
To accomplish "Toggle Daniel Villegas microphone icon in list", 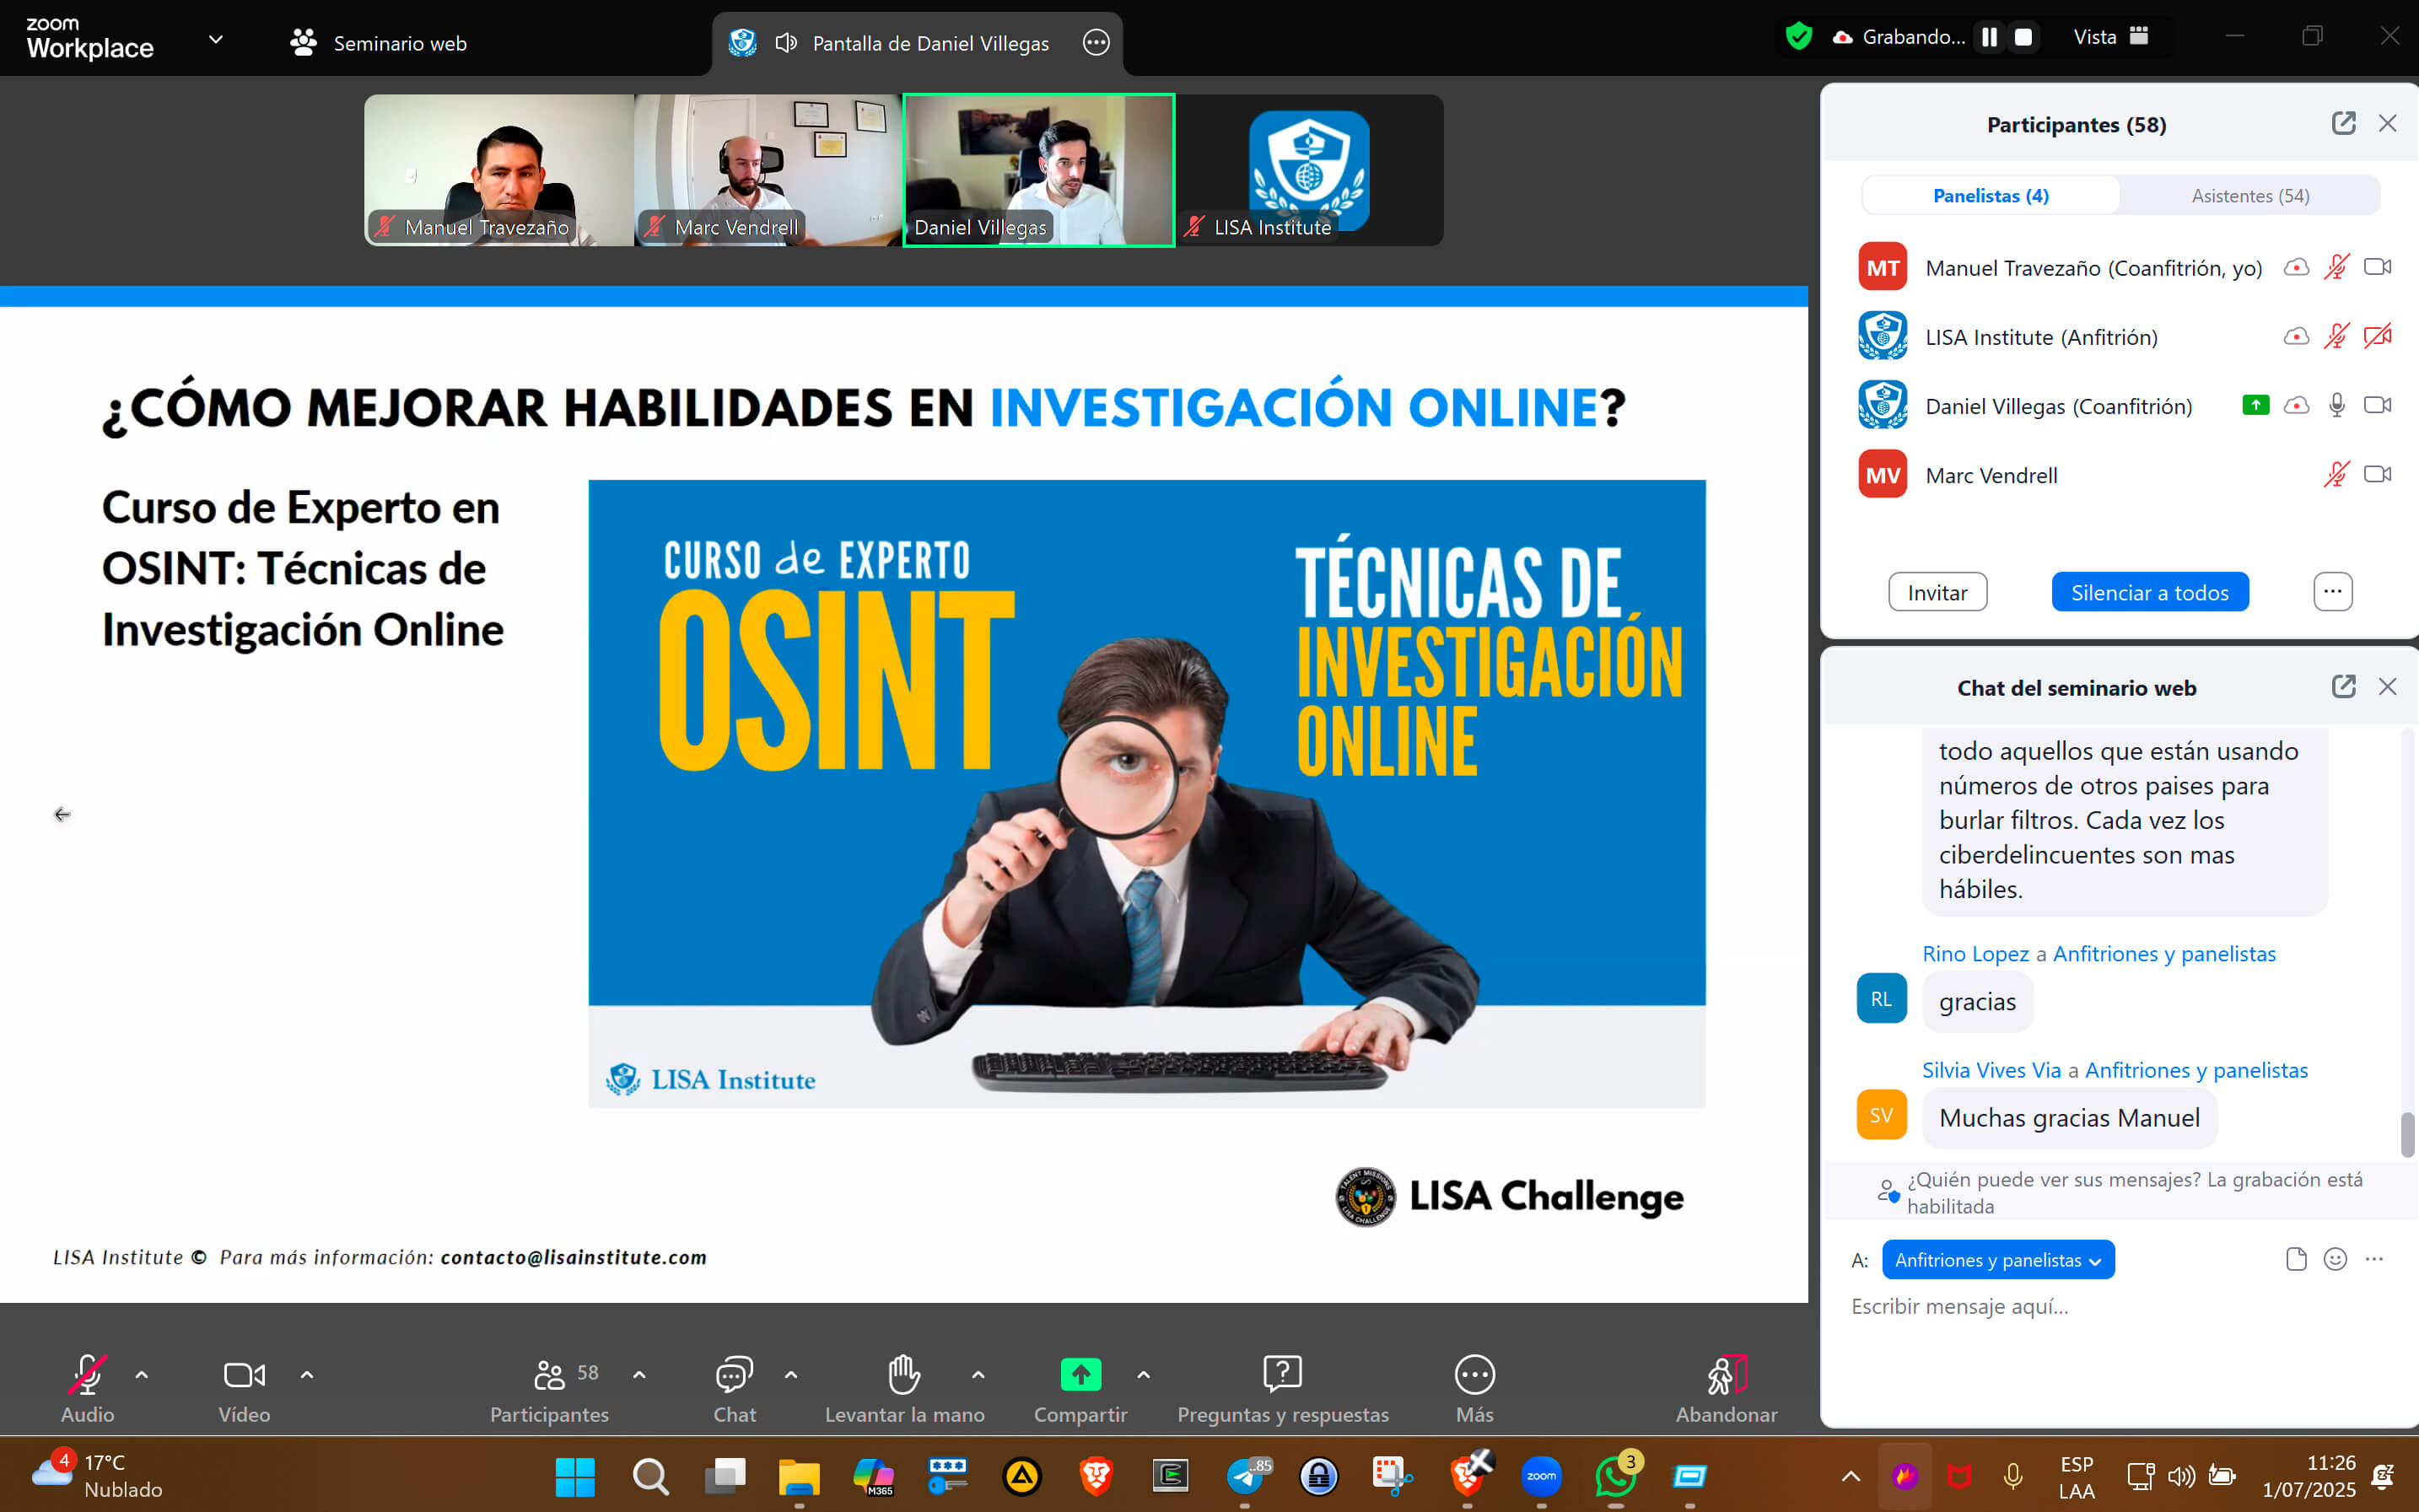I will 2336,405.
